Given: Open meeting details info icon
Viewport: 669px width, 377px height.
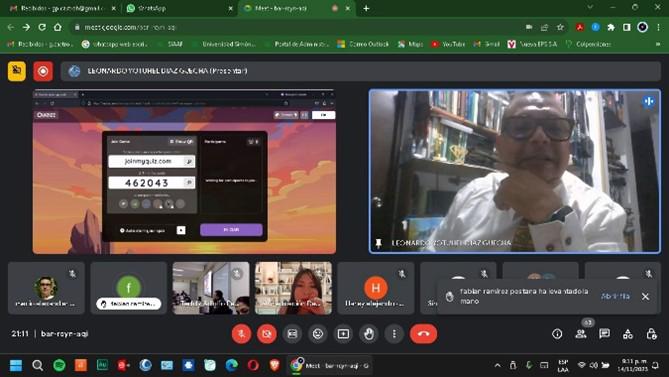Looking at the screenshot, I should tap(557, 334).
